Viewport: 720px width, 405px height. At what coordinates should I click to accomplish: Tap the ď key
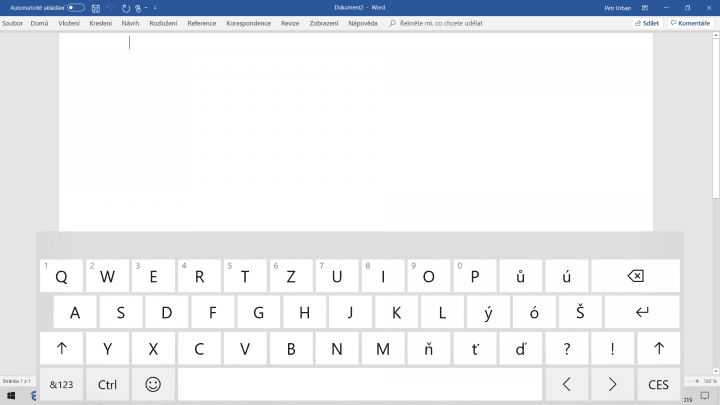521,349
